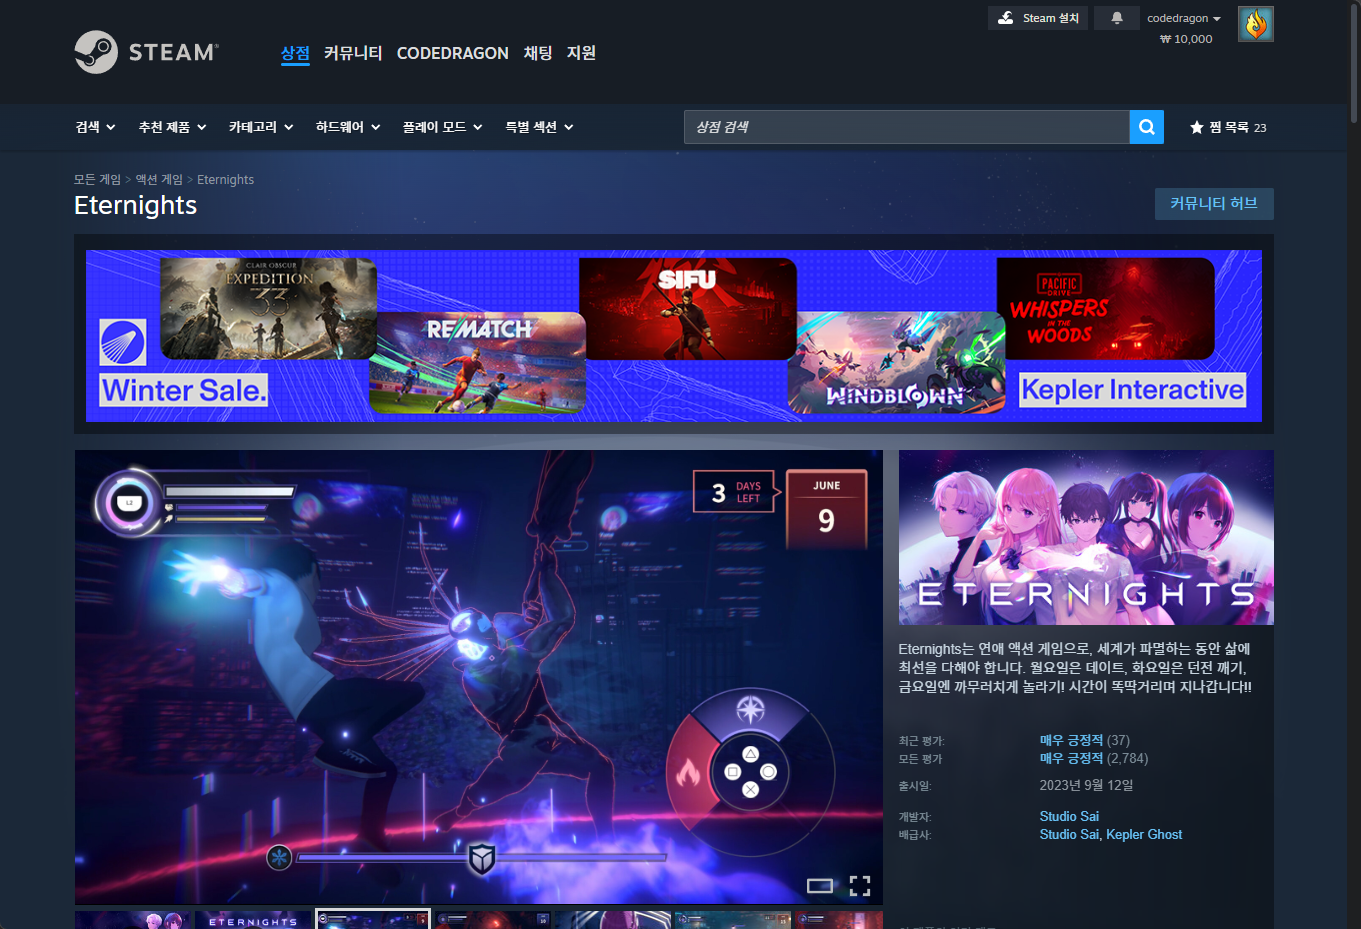Click the Eternights header capsule image

[x=1086, y=537]
